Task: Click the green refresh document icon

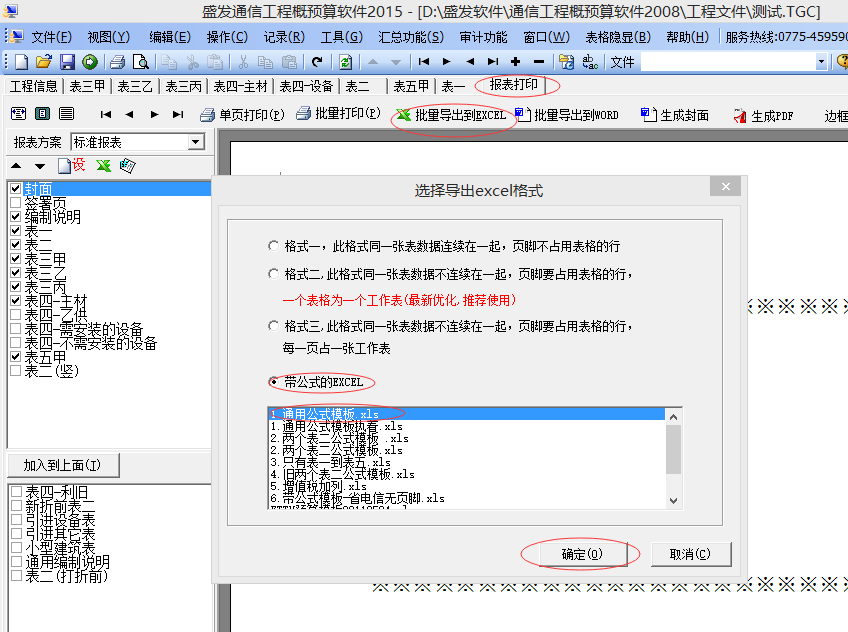Action: [346, 62]
